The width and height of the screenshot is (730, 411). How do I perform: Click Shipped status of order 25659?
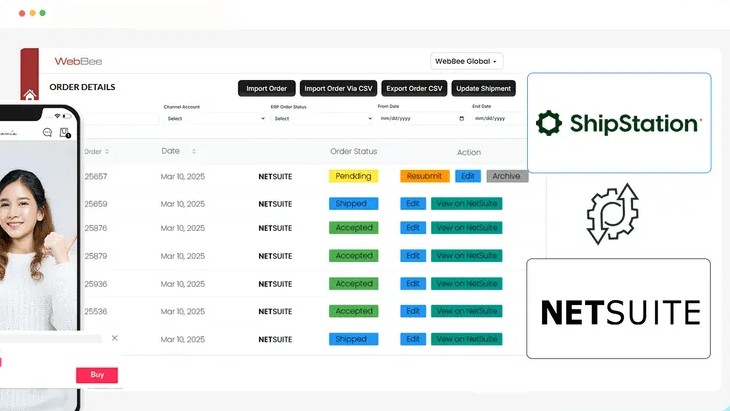[353, 203]
